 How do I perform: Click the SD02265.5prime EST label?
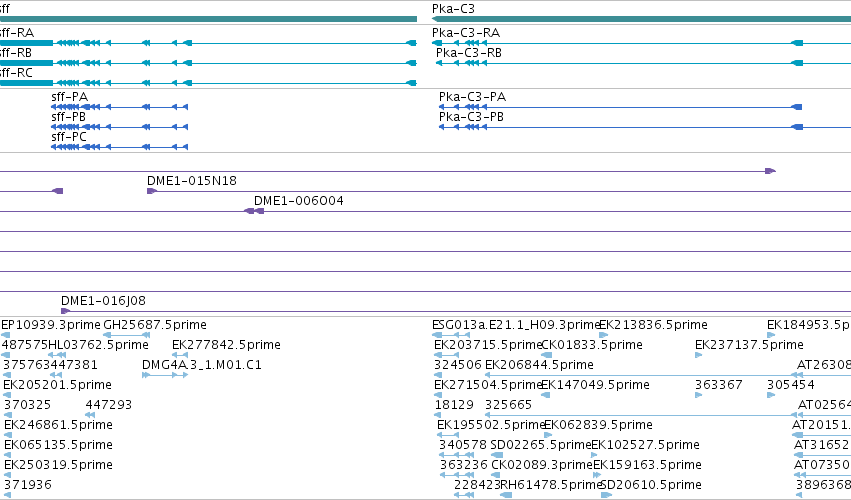click(x=541, y=445)
